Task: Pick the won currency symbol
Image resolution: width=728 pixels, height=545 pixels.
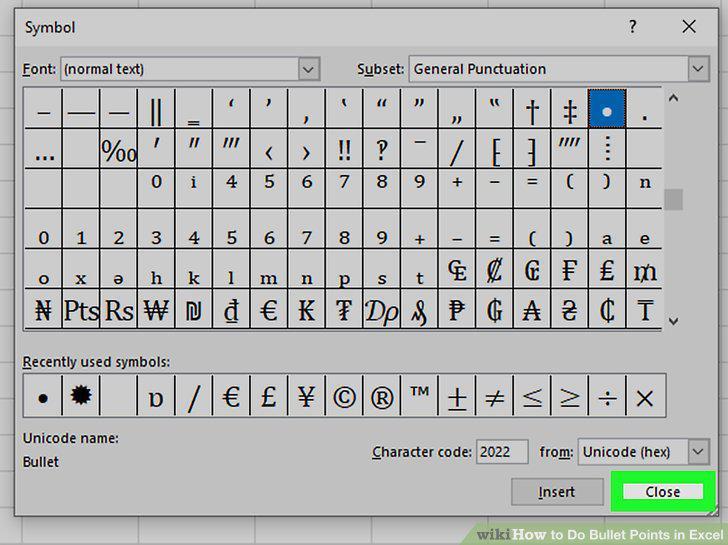Action: pos(156,310)
